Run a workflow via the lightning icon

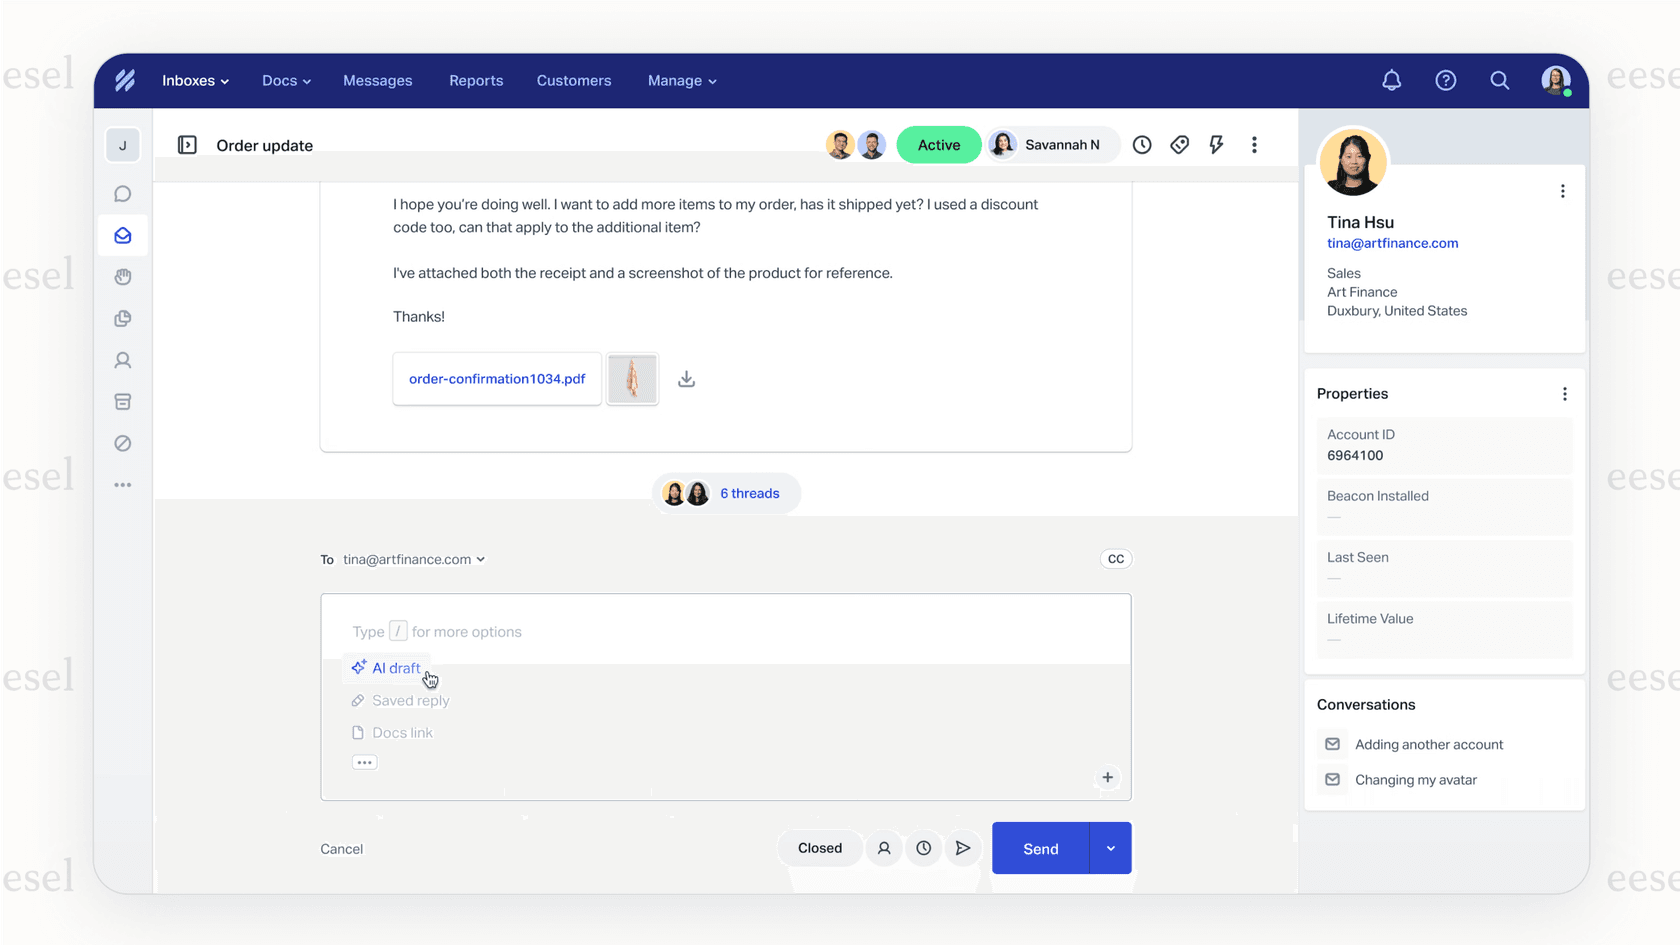(1216, 144)
